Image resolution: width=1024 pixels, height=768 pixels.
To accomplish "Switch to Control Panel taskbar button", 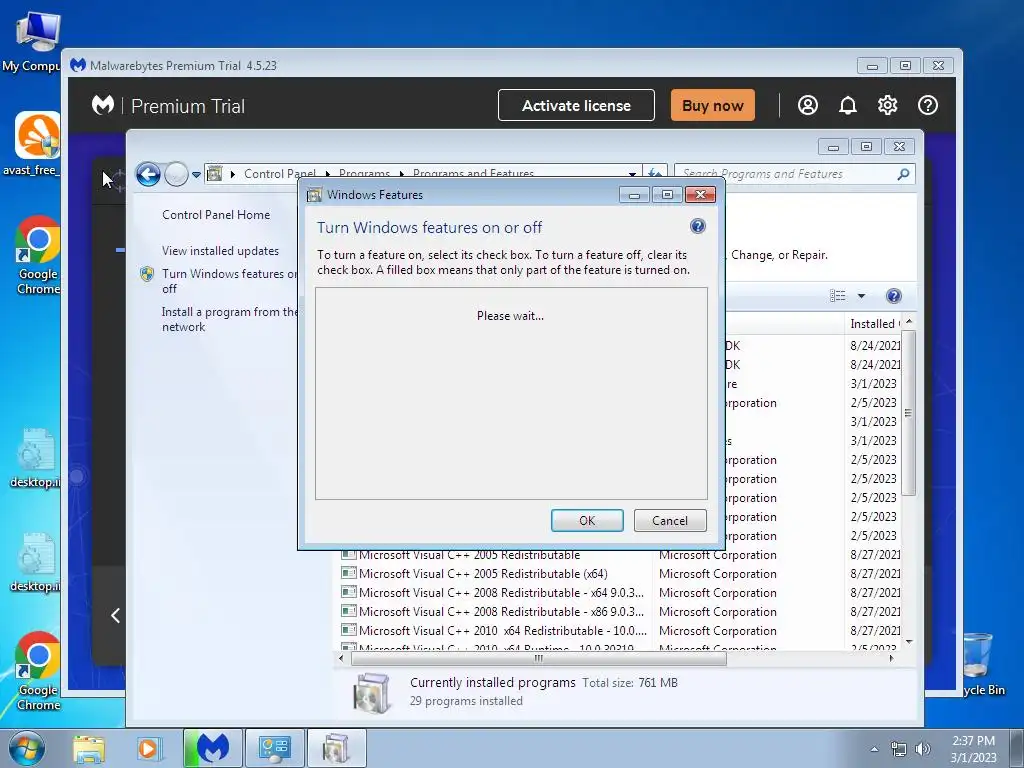I will coord(274,748).
